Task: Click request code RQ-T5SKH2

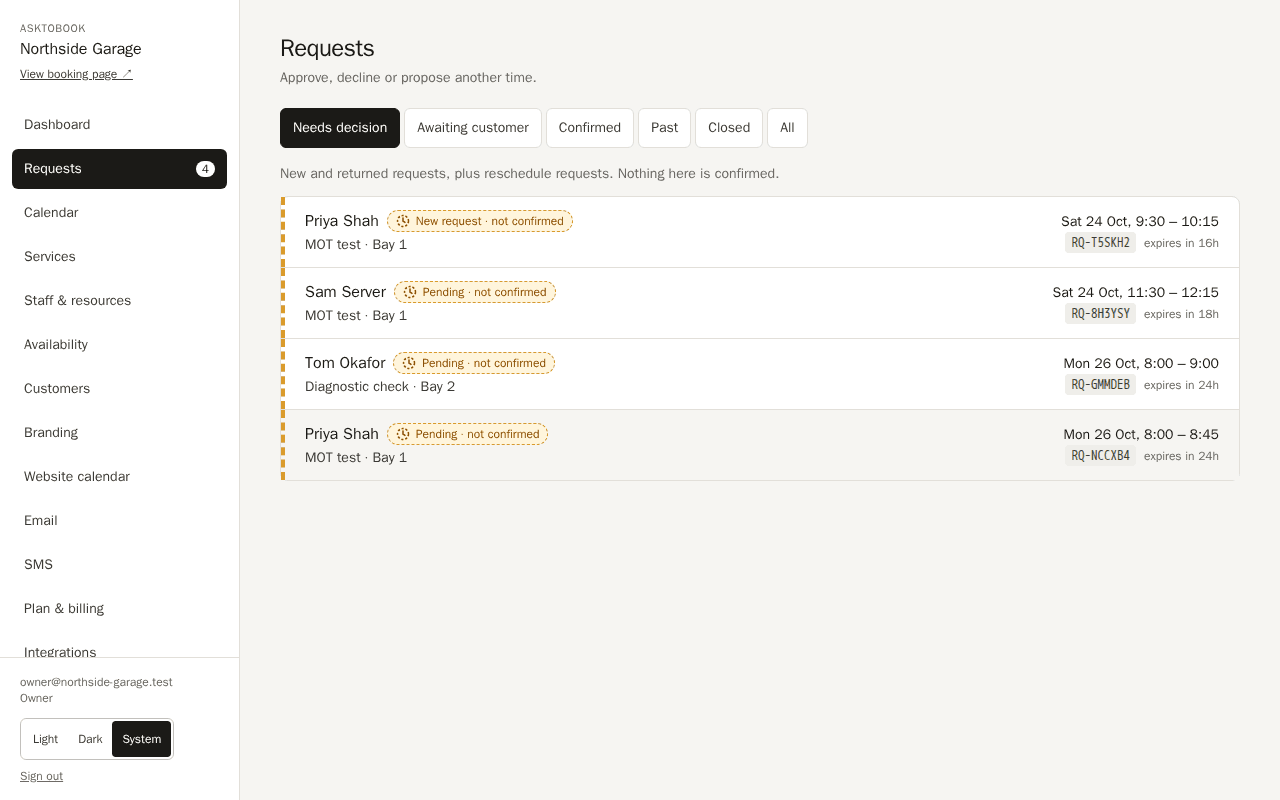Action: [1100, 243]
